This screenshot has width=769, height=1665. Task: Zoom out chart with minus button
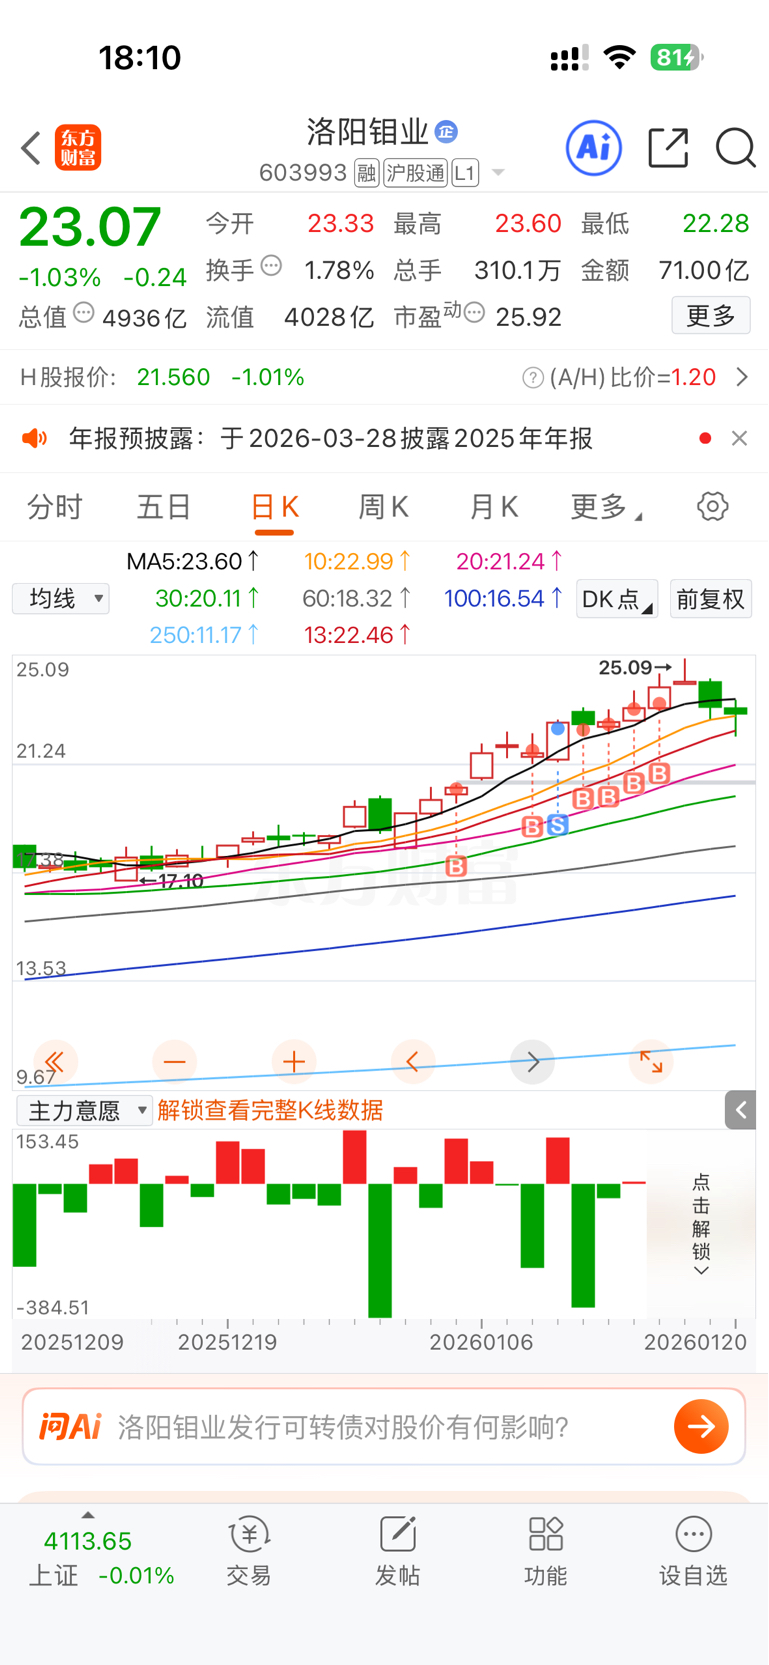[175, 1062]
